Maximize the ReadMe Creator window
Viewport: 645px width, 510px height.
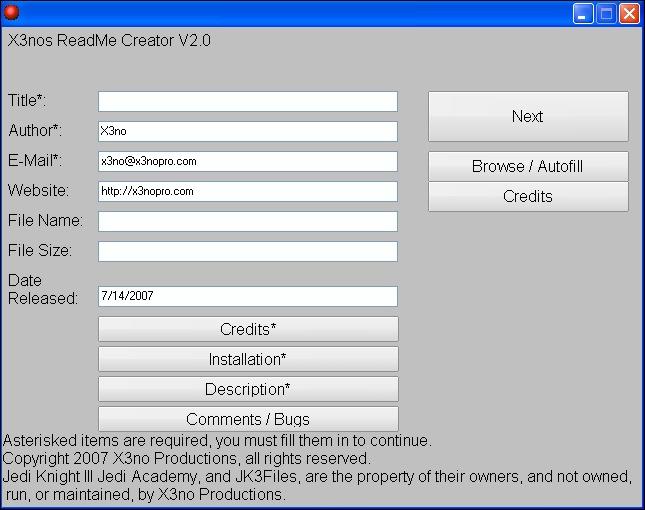click(606, 13)
